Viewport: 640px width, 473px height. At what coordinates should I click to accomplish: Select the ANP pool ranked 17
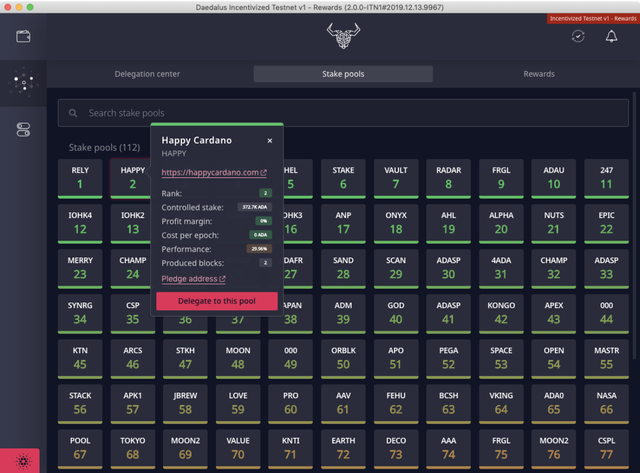pyautogui.click(x=343, y=224)
